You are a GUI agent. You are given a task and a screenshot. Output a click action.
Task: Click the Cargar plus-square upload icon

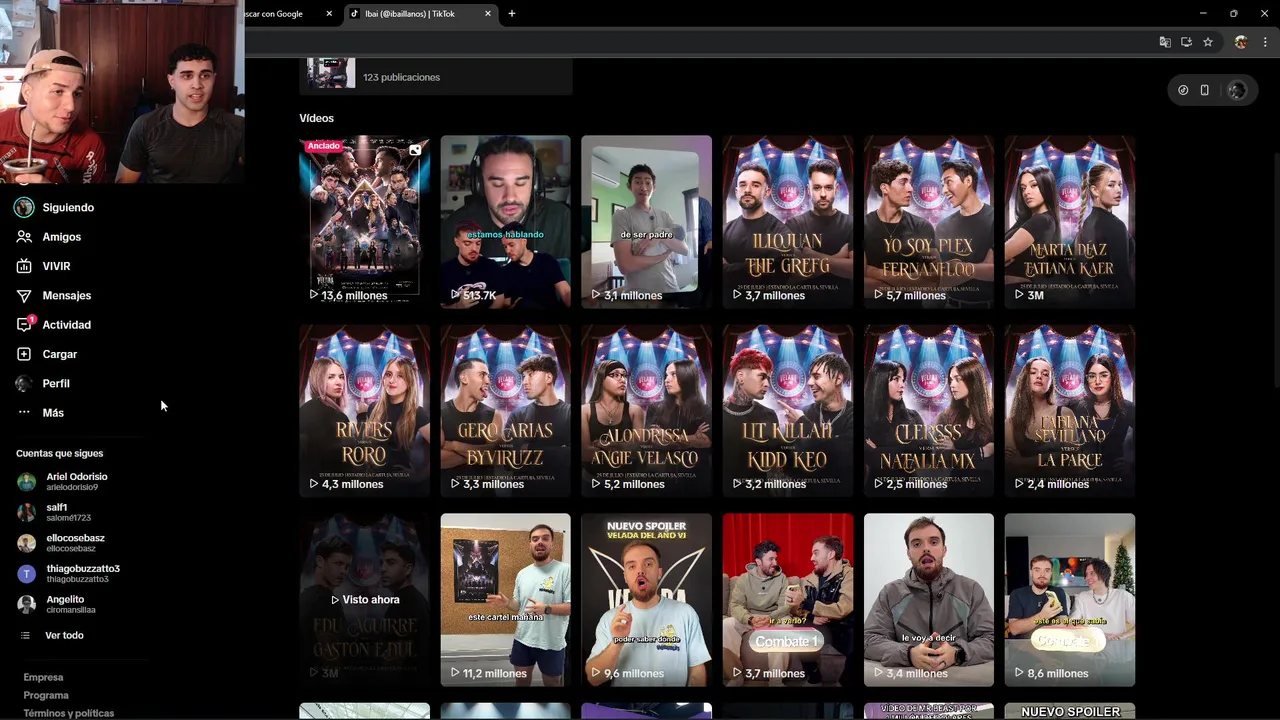tap(24, 354)
